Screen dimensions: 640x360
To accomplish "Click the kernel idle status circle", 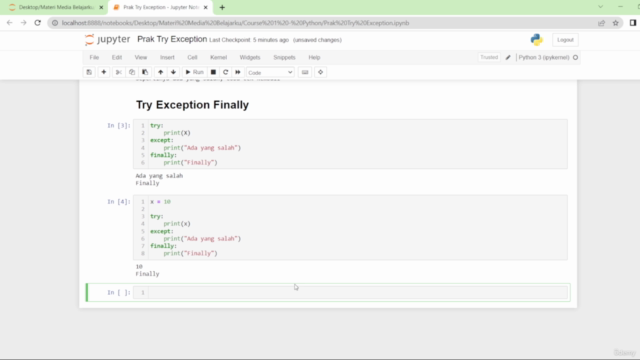I will click(576, 58).
